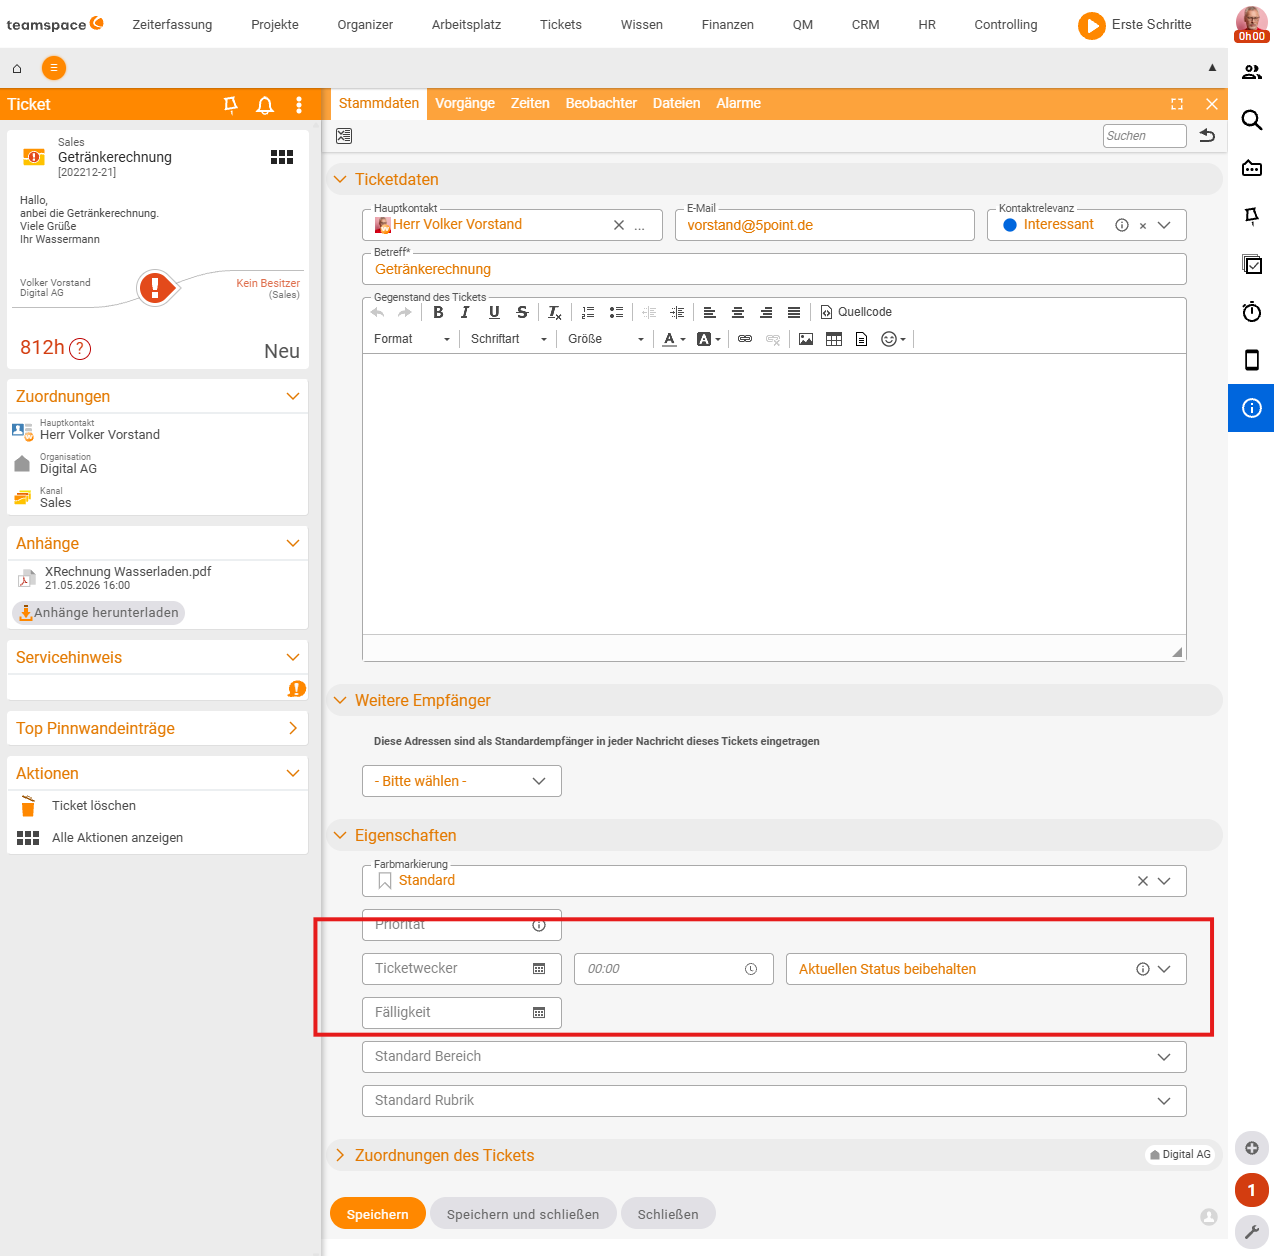Open the Farbmarkierung Standard dropdown
The width and height of the screenshot is (1274, 1256).
pos(1164,881)
